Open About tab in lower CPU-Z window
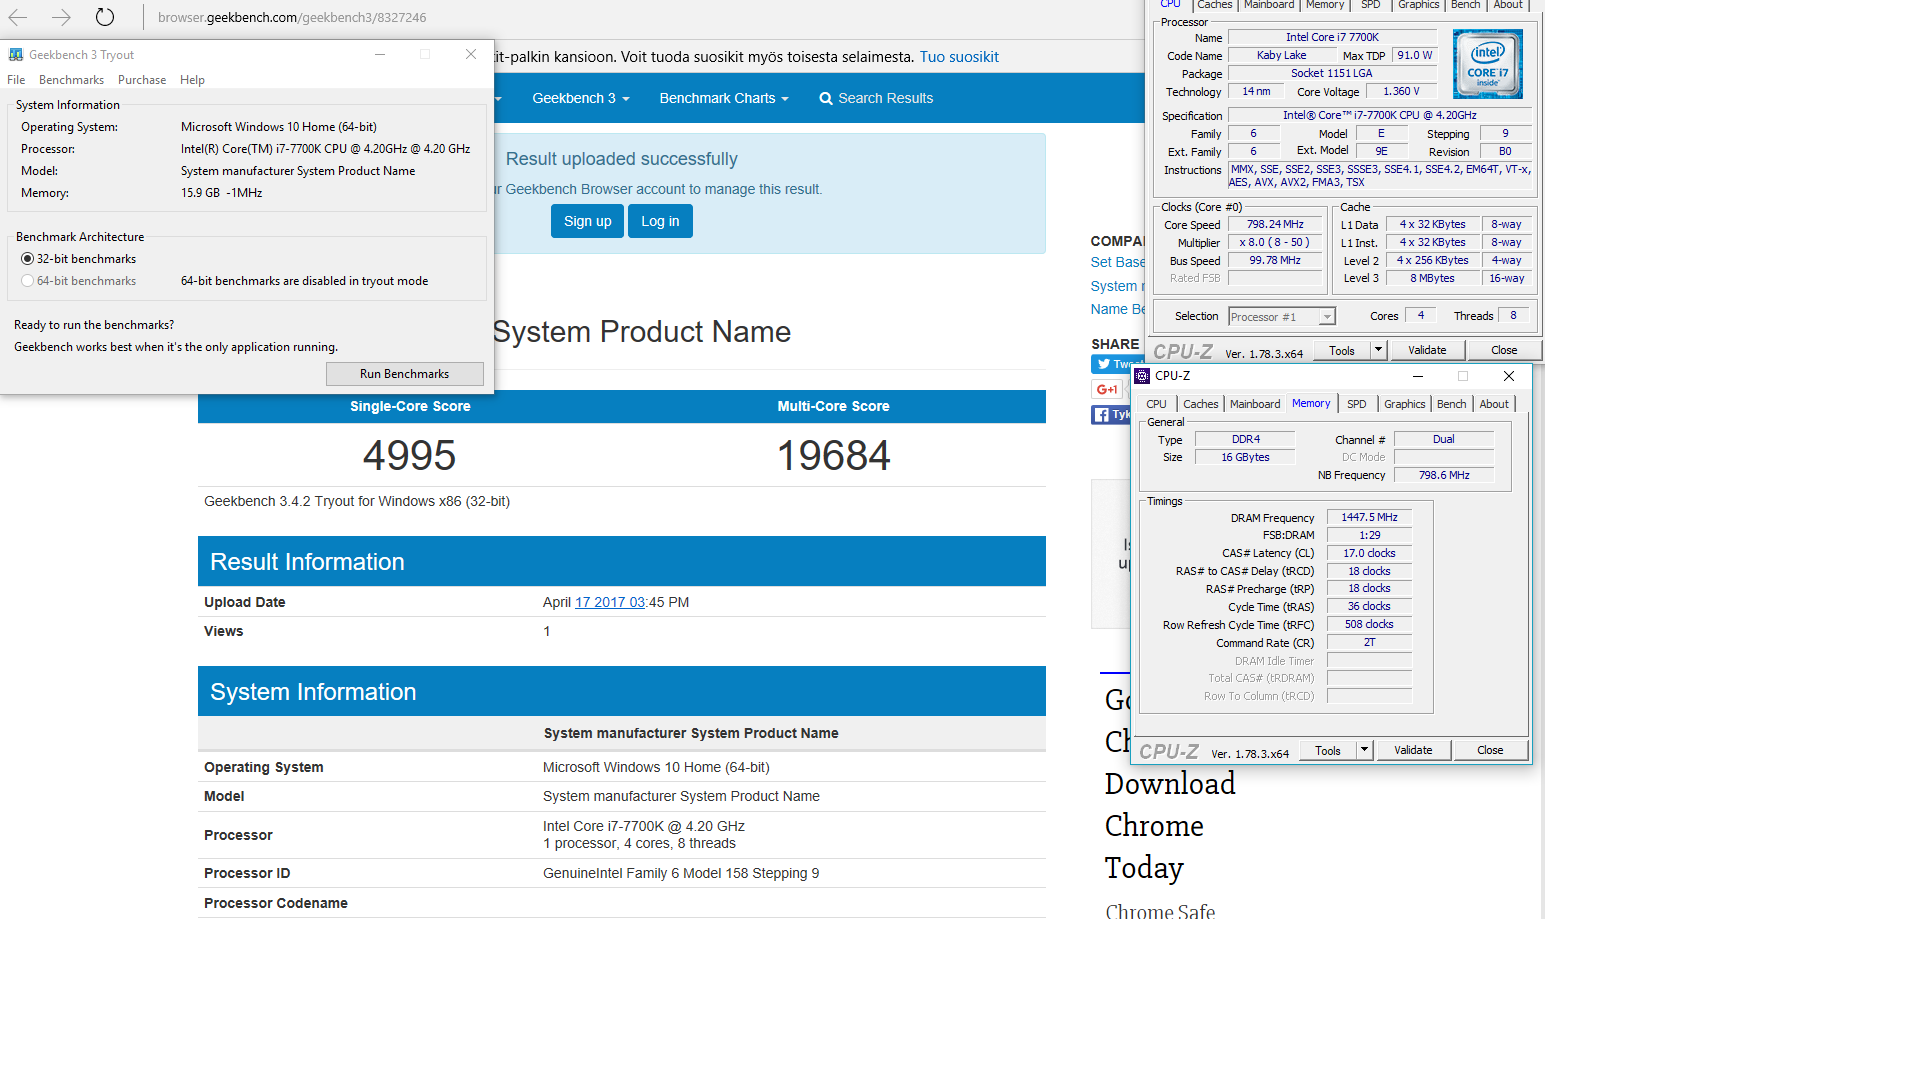 1494,404
